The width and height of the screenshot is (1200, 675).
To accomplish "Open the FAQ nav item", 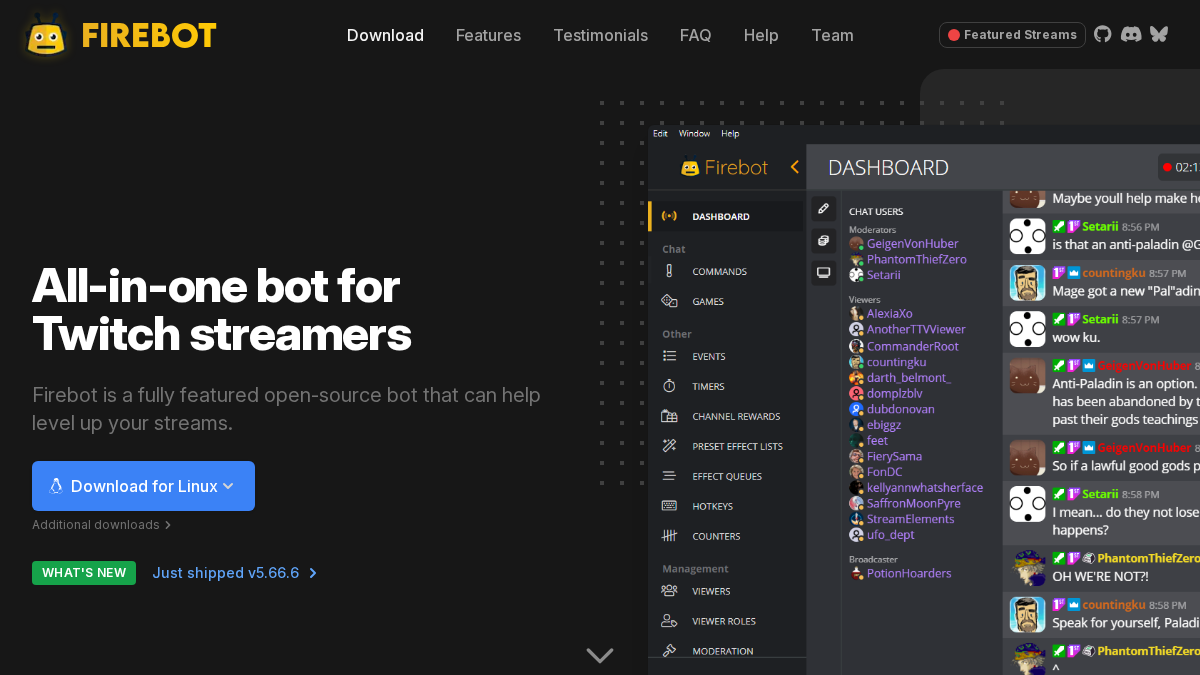I will pos(696,35).
